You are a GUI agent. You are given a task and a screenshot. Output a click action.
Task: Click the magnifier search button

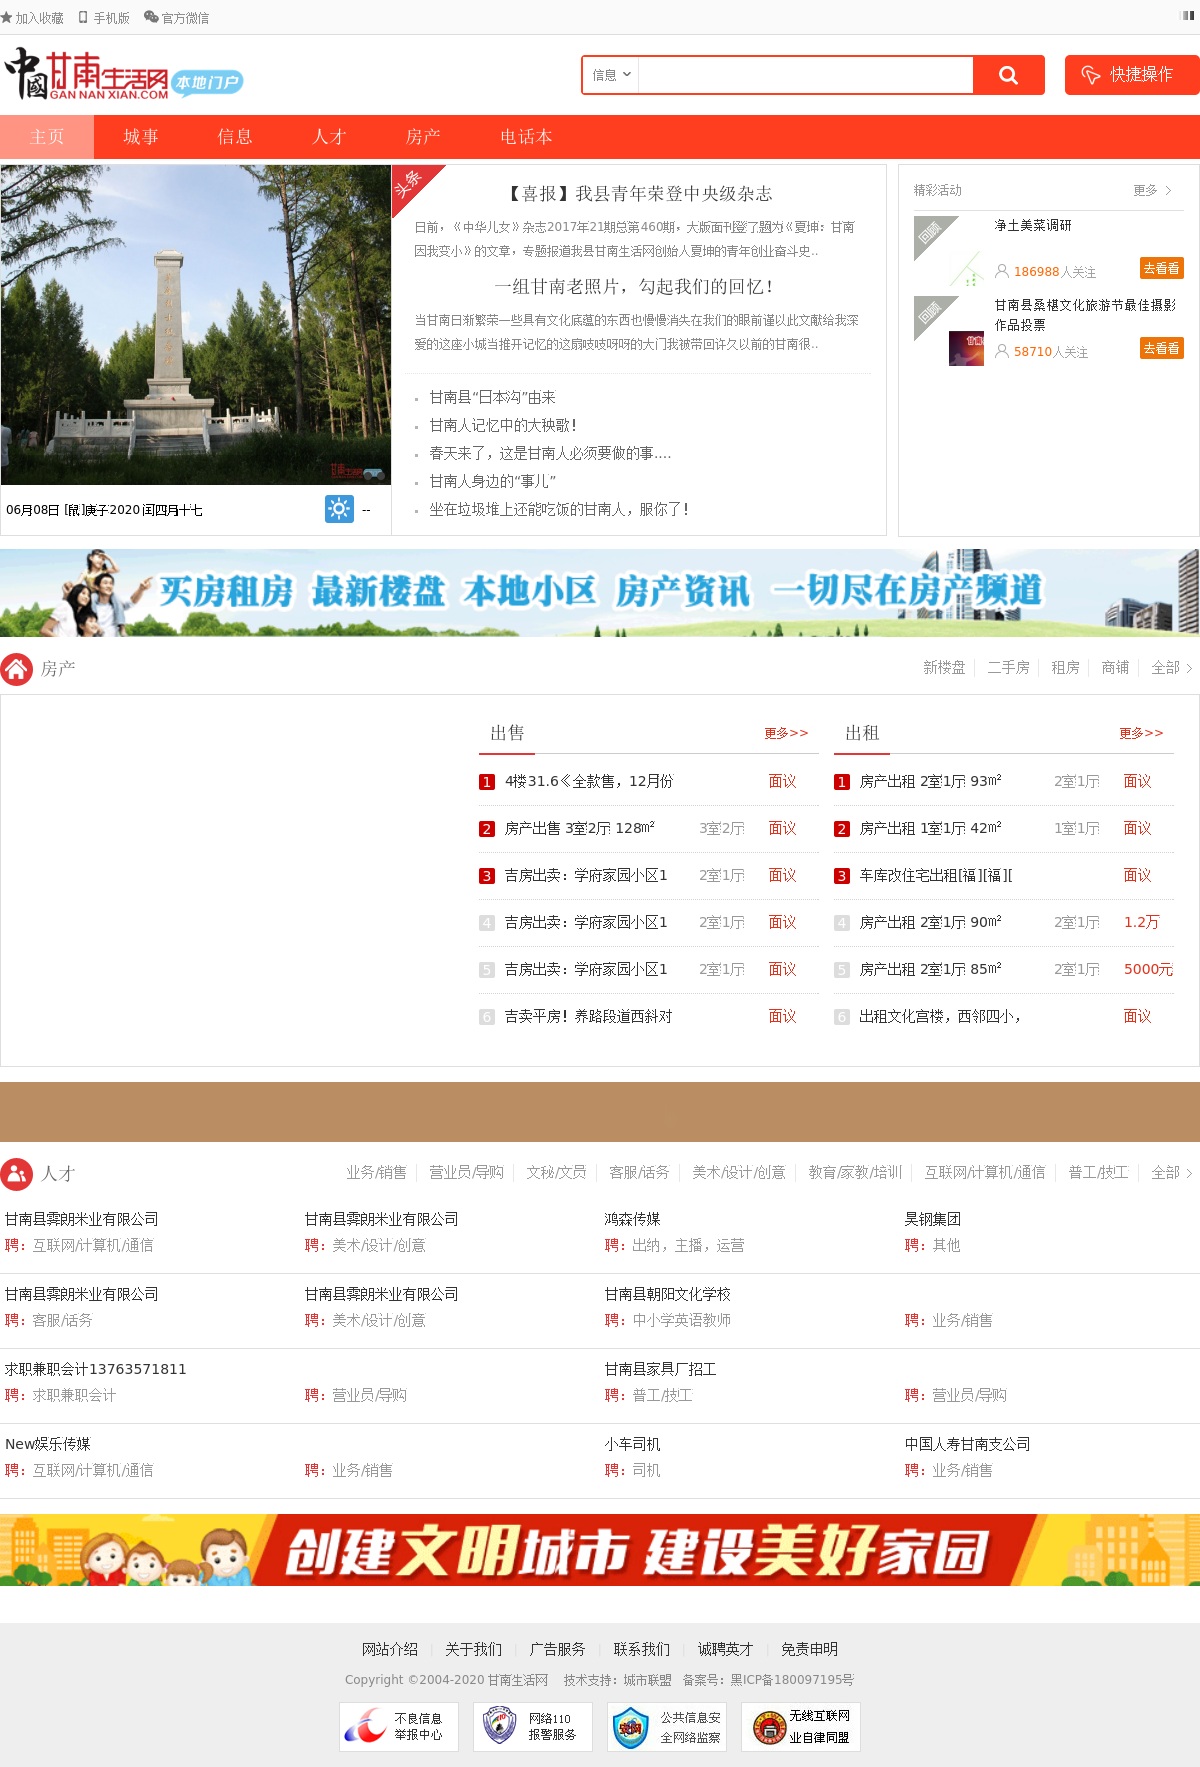click(x=1008, y=75)
